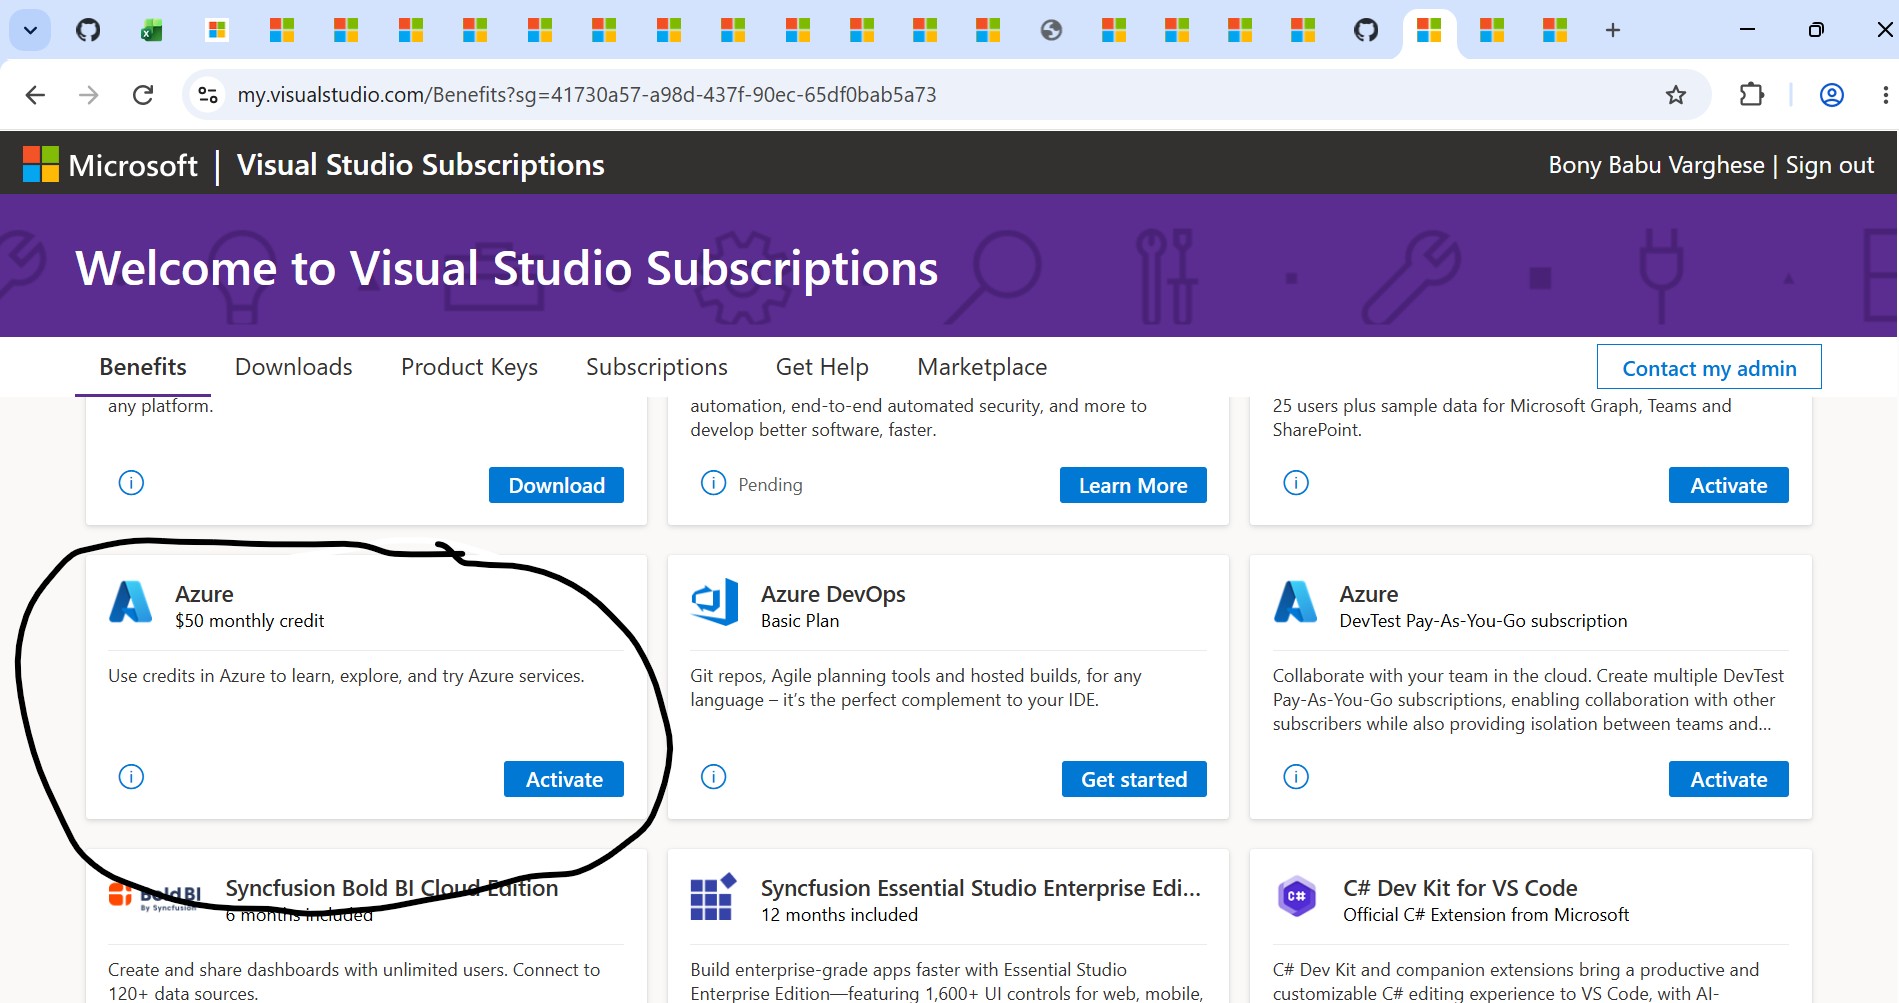1899x1003 pixels.
Task: Navigate to the Marketplace tab
Action: coord(982,367)
